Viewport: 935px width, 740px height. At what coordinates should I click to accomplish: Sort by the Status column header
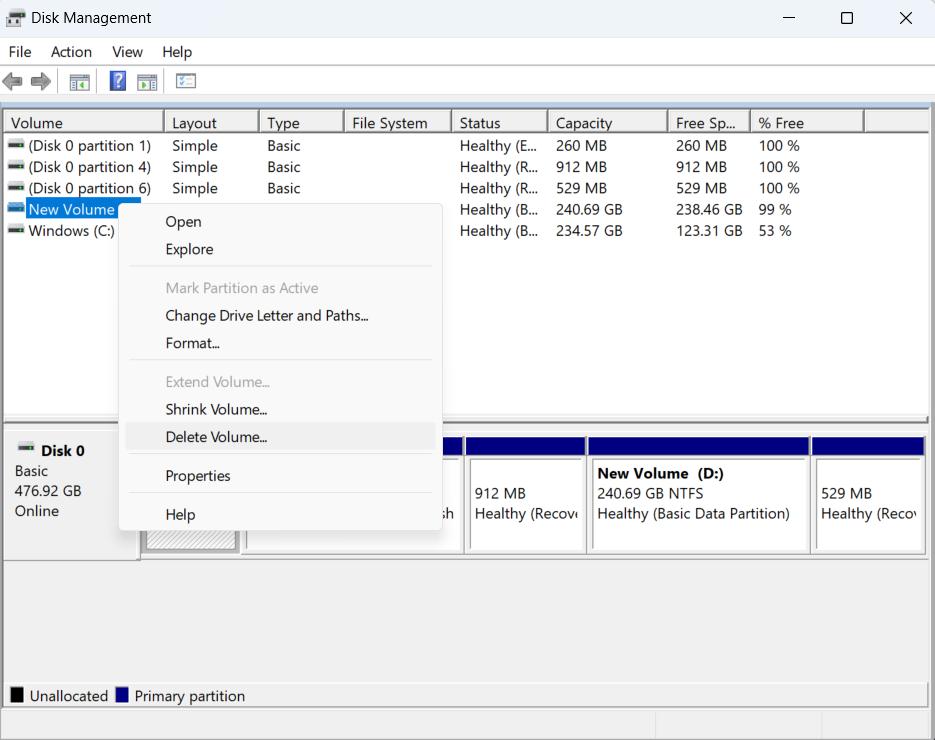(500, 123)
